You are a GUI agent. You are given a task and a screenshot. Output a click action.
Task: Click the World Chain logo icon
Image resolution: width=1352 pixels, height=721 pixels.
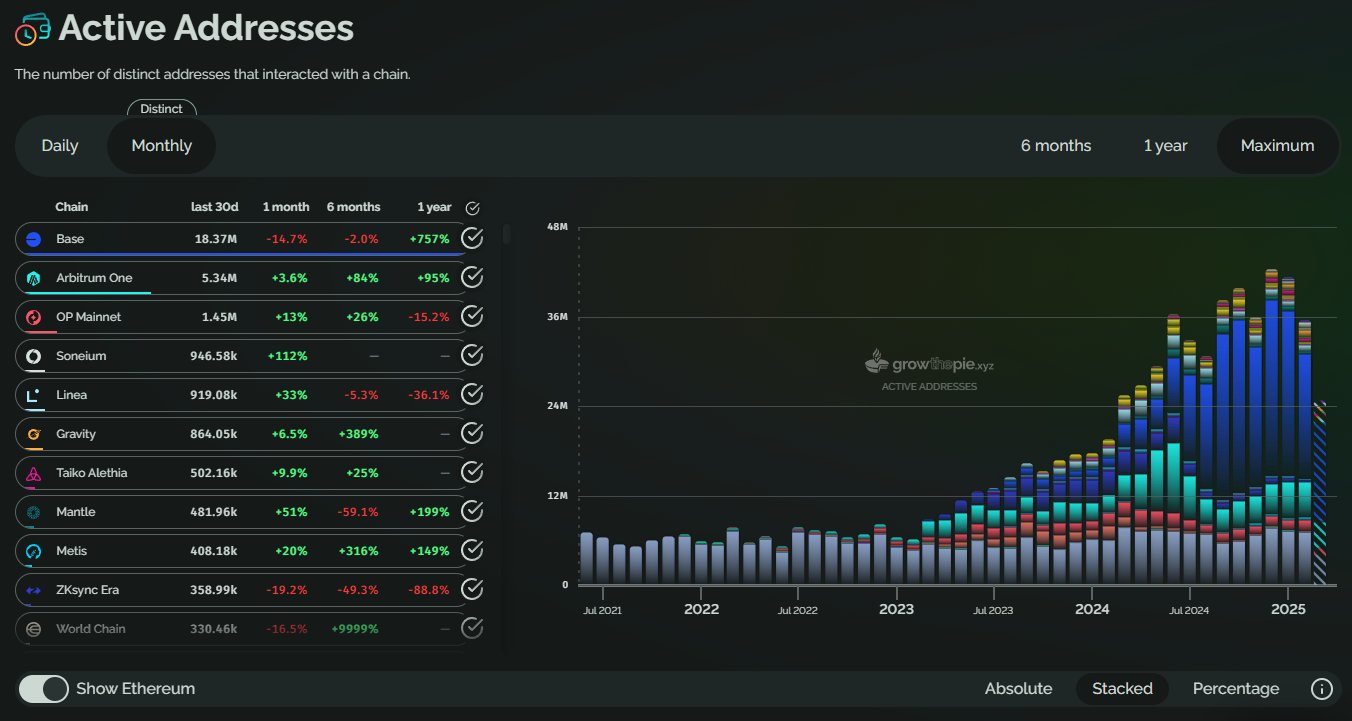(33, 629)
